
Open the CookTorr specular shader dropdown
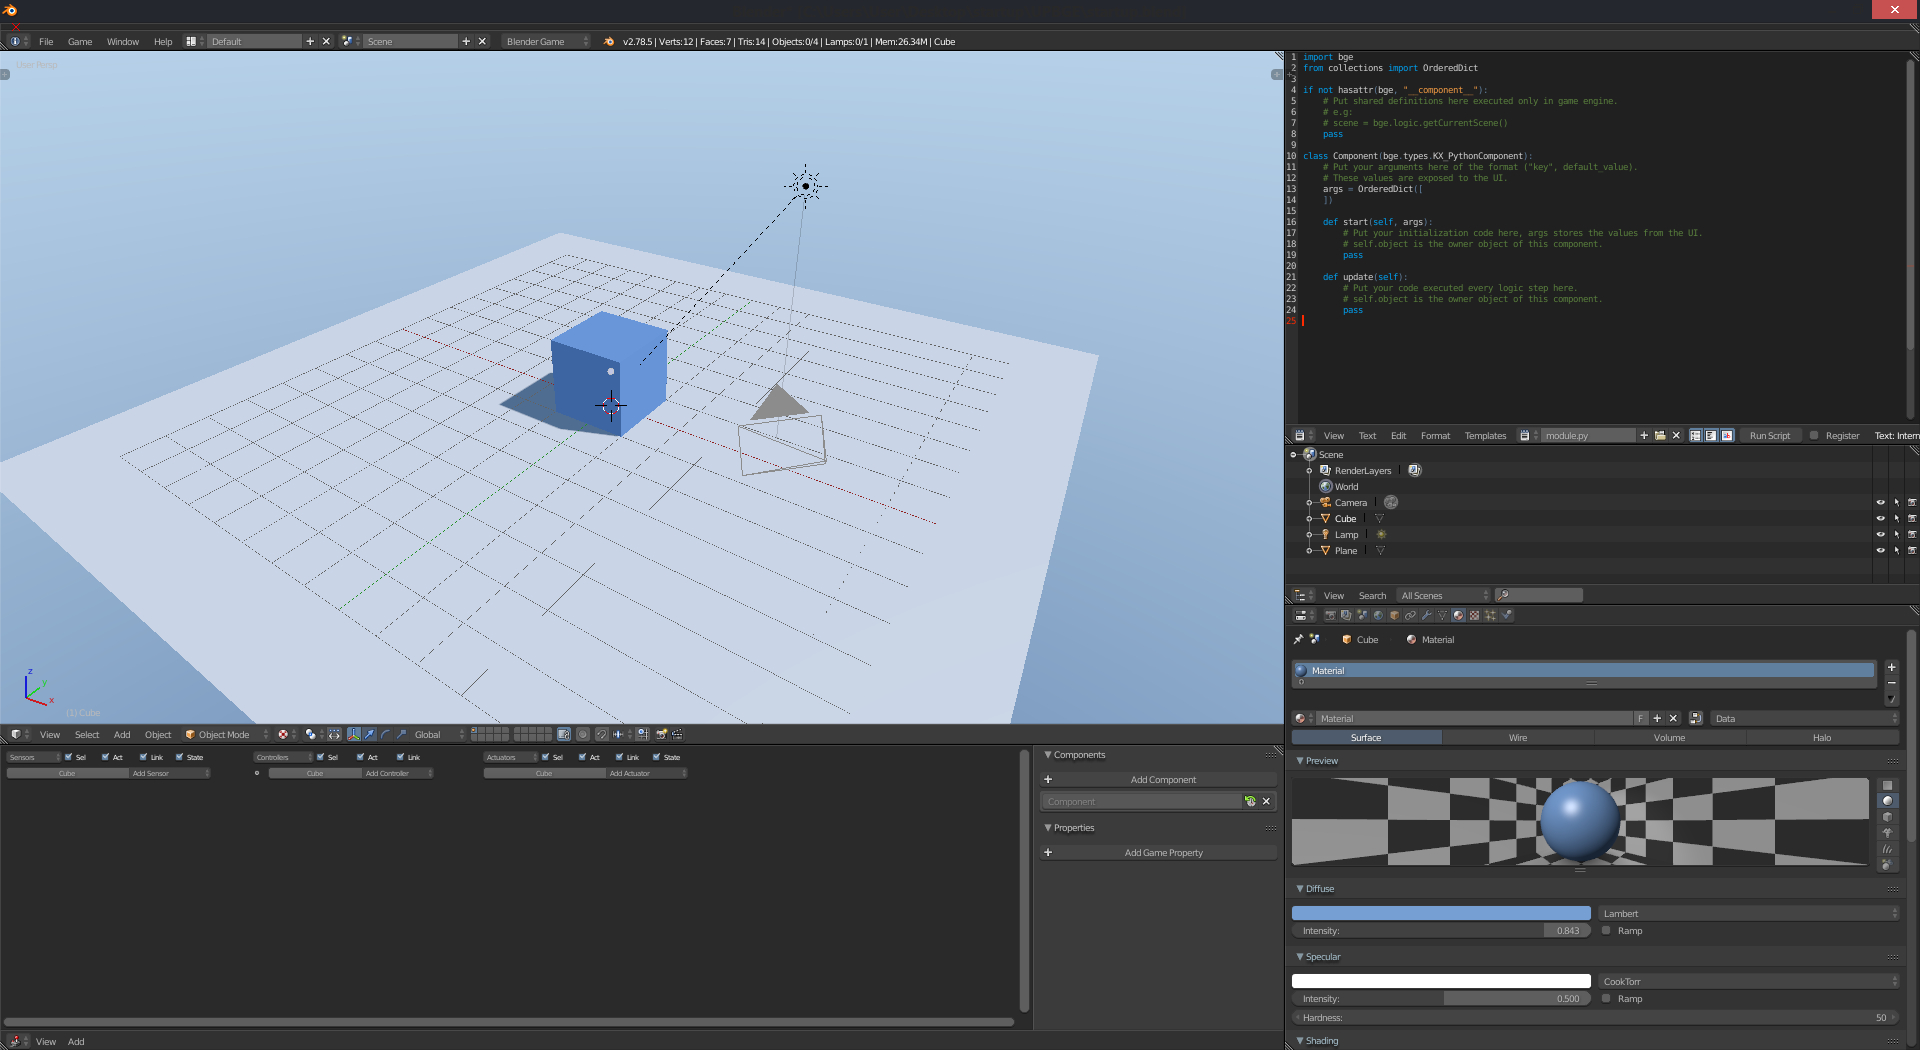(1748, 981)
